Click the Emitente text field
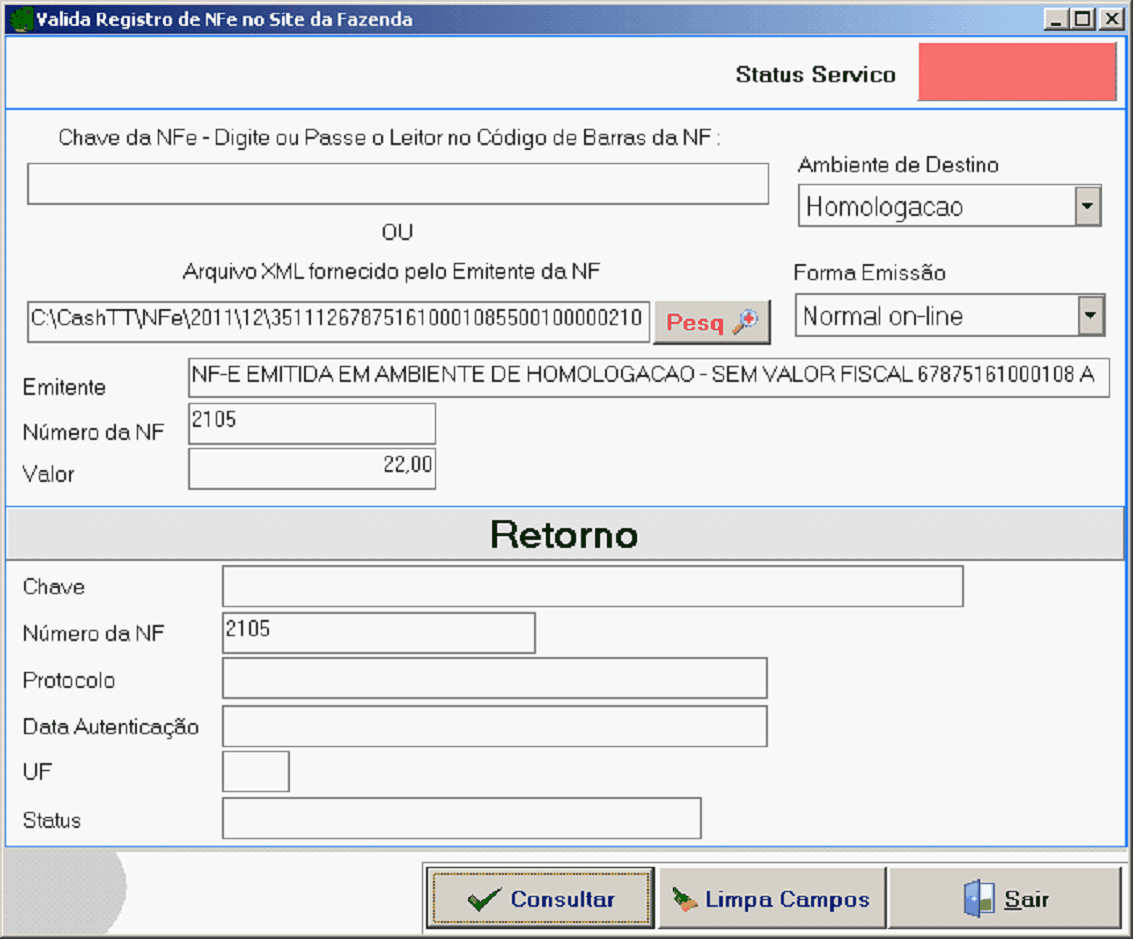1134x940 pixels. (648, 377)
